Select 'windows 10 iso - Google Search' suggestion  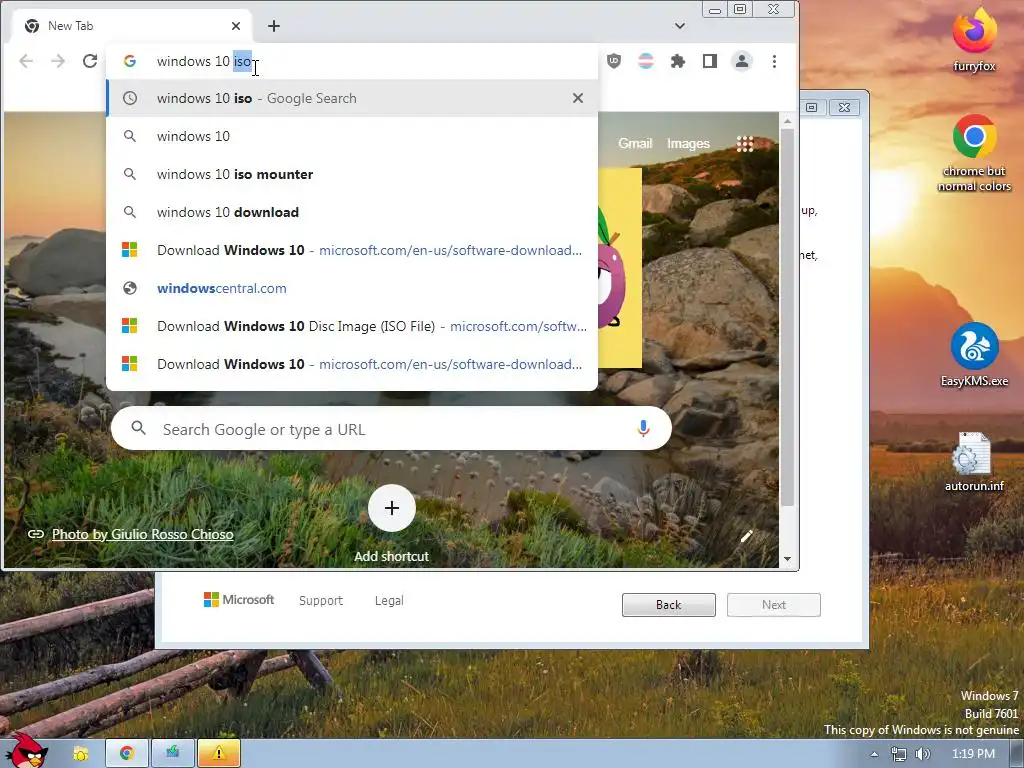click(352, 98)
